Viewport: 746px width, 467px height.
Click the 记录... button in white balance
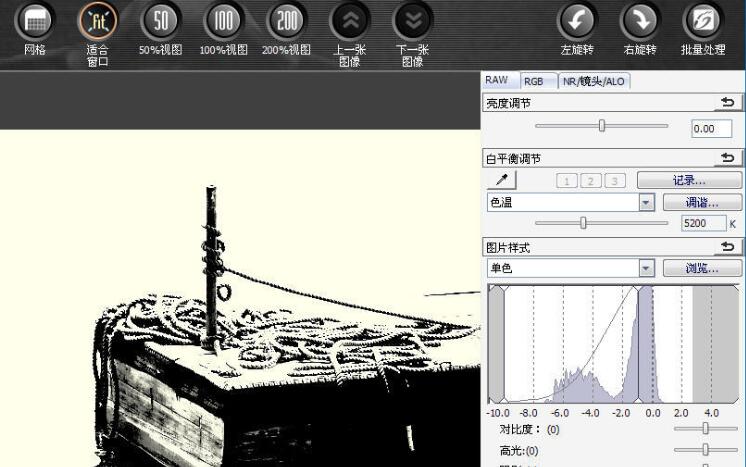pyautogui.click(x=689, y=180)
